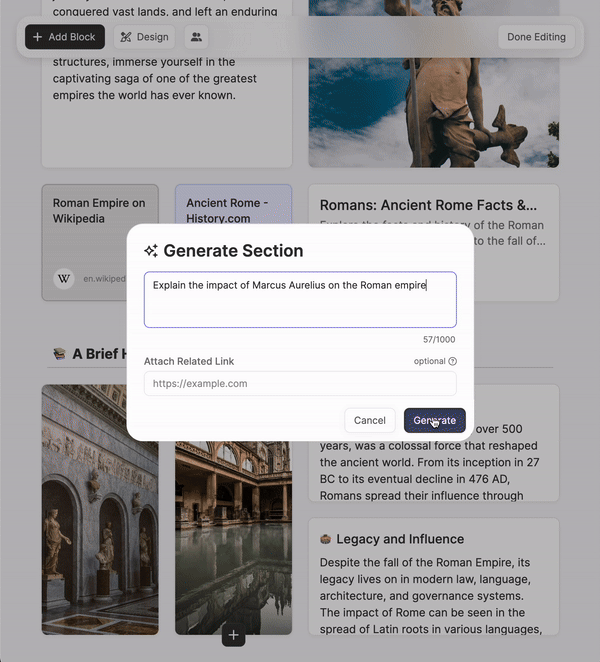Image resolution: width=600 pixels, height=662 pixels.
Task: Click Done Editing
Action: (x=536, y=37)
